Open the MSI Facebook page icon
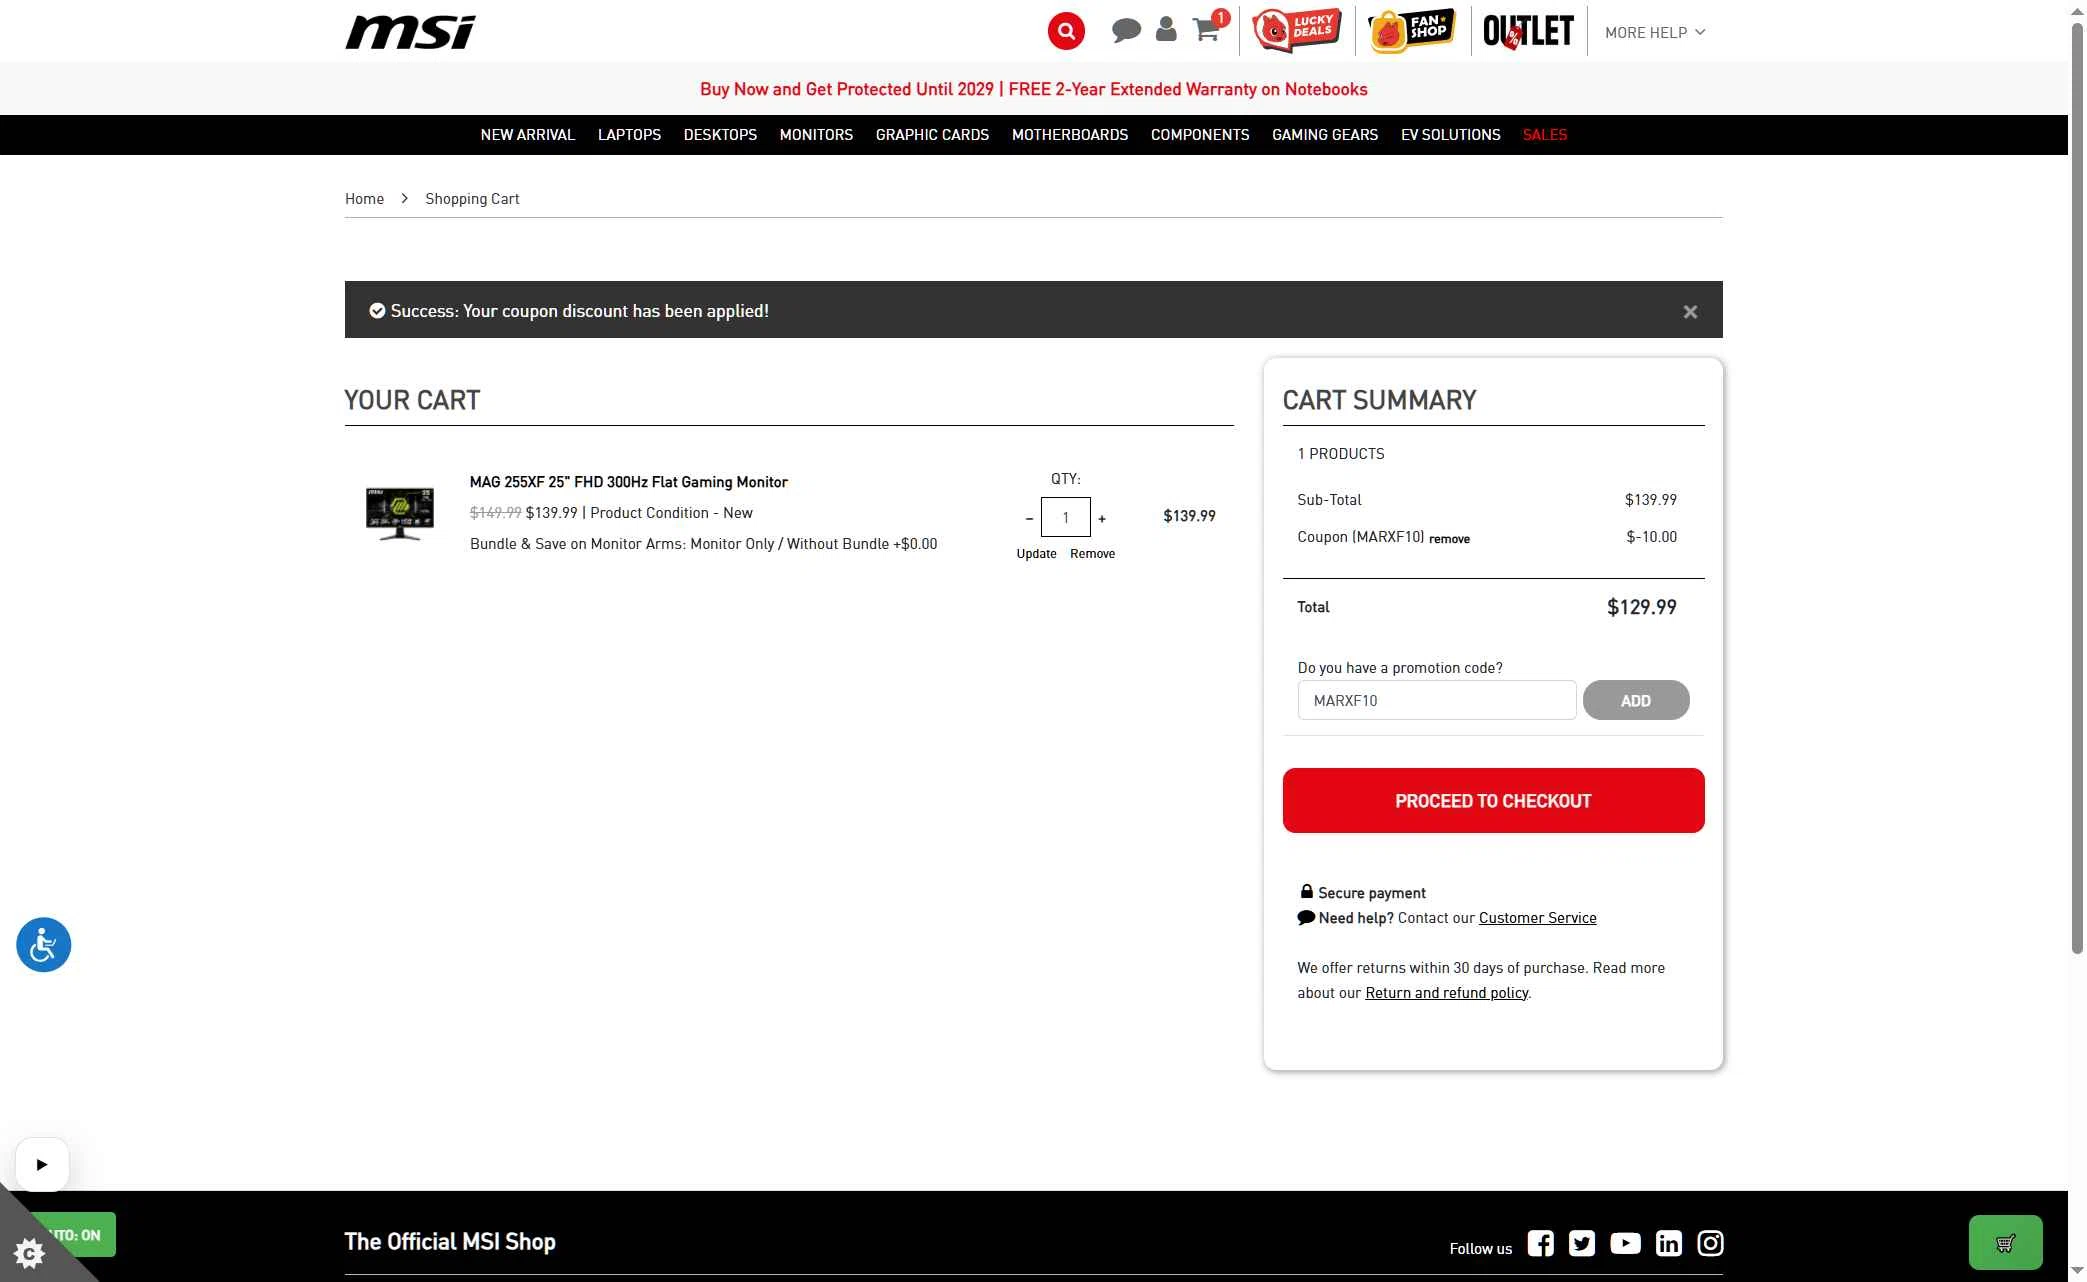Screen dimensions: 2087x1282 (1540, 1243)
